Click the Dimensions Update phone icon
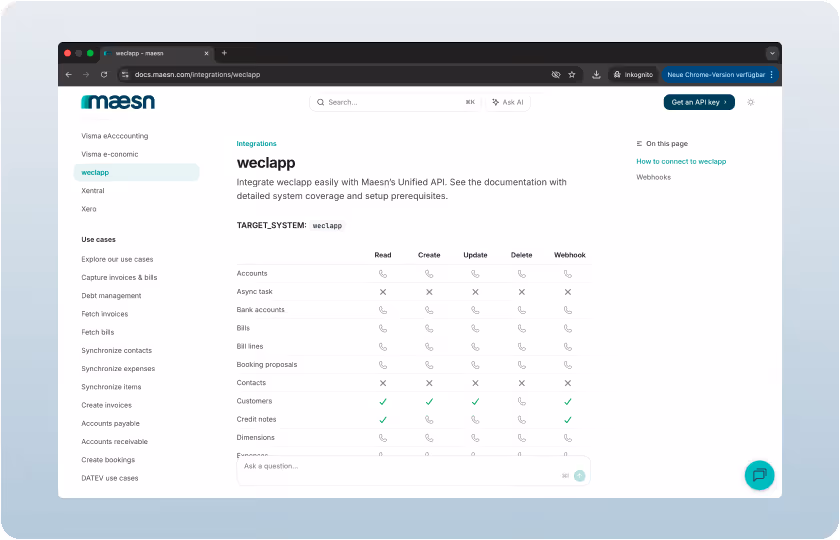840x540 pixels. click(x=475, y=438)
